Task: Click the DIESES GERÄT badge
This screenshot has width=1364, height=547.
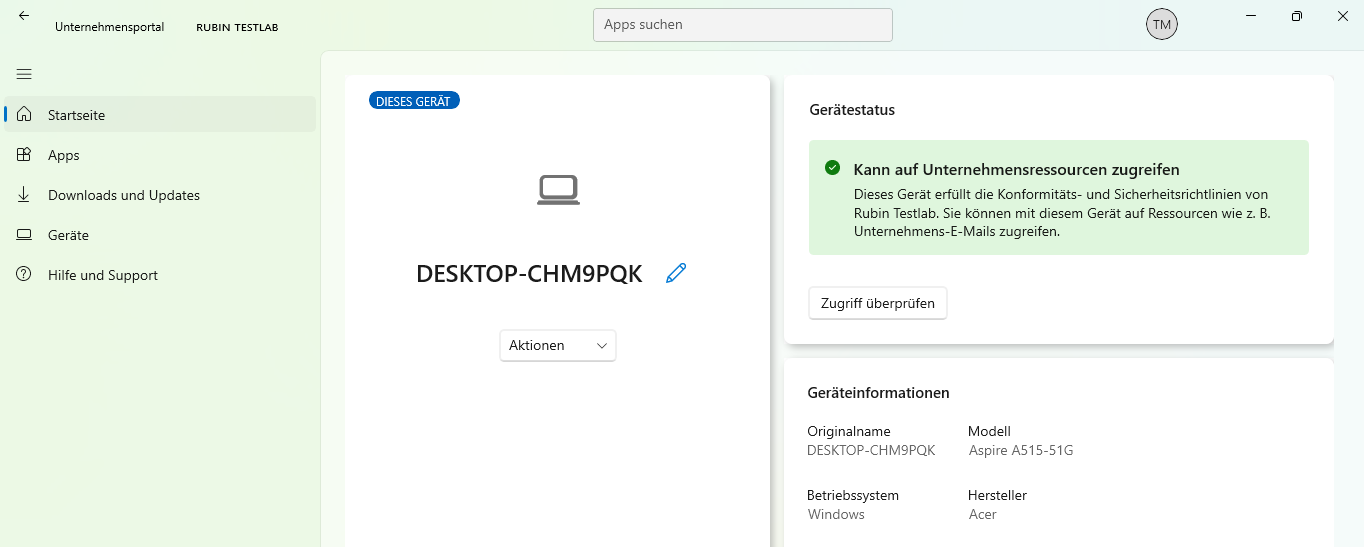Action: pyautogui.click(x=414, y=101)
